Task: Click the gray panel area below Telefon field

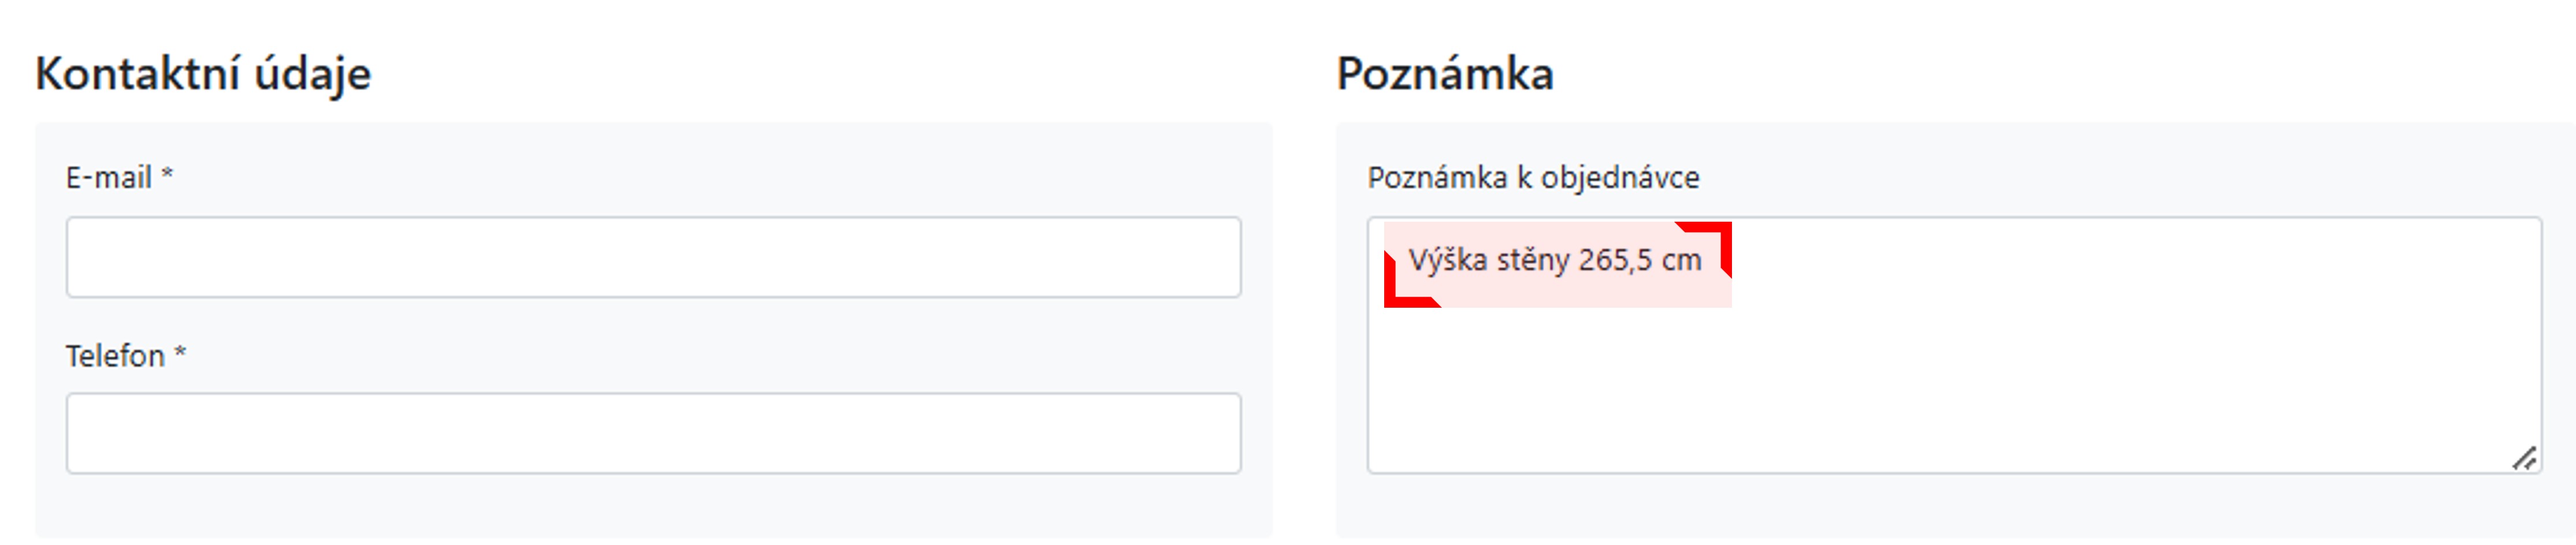Action: tap(653, 508)
